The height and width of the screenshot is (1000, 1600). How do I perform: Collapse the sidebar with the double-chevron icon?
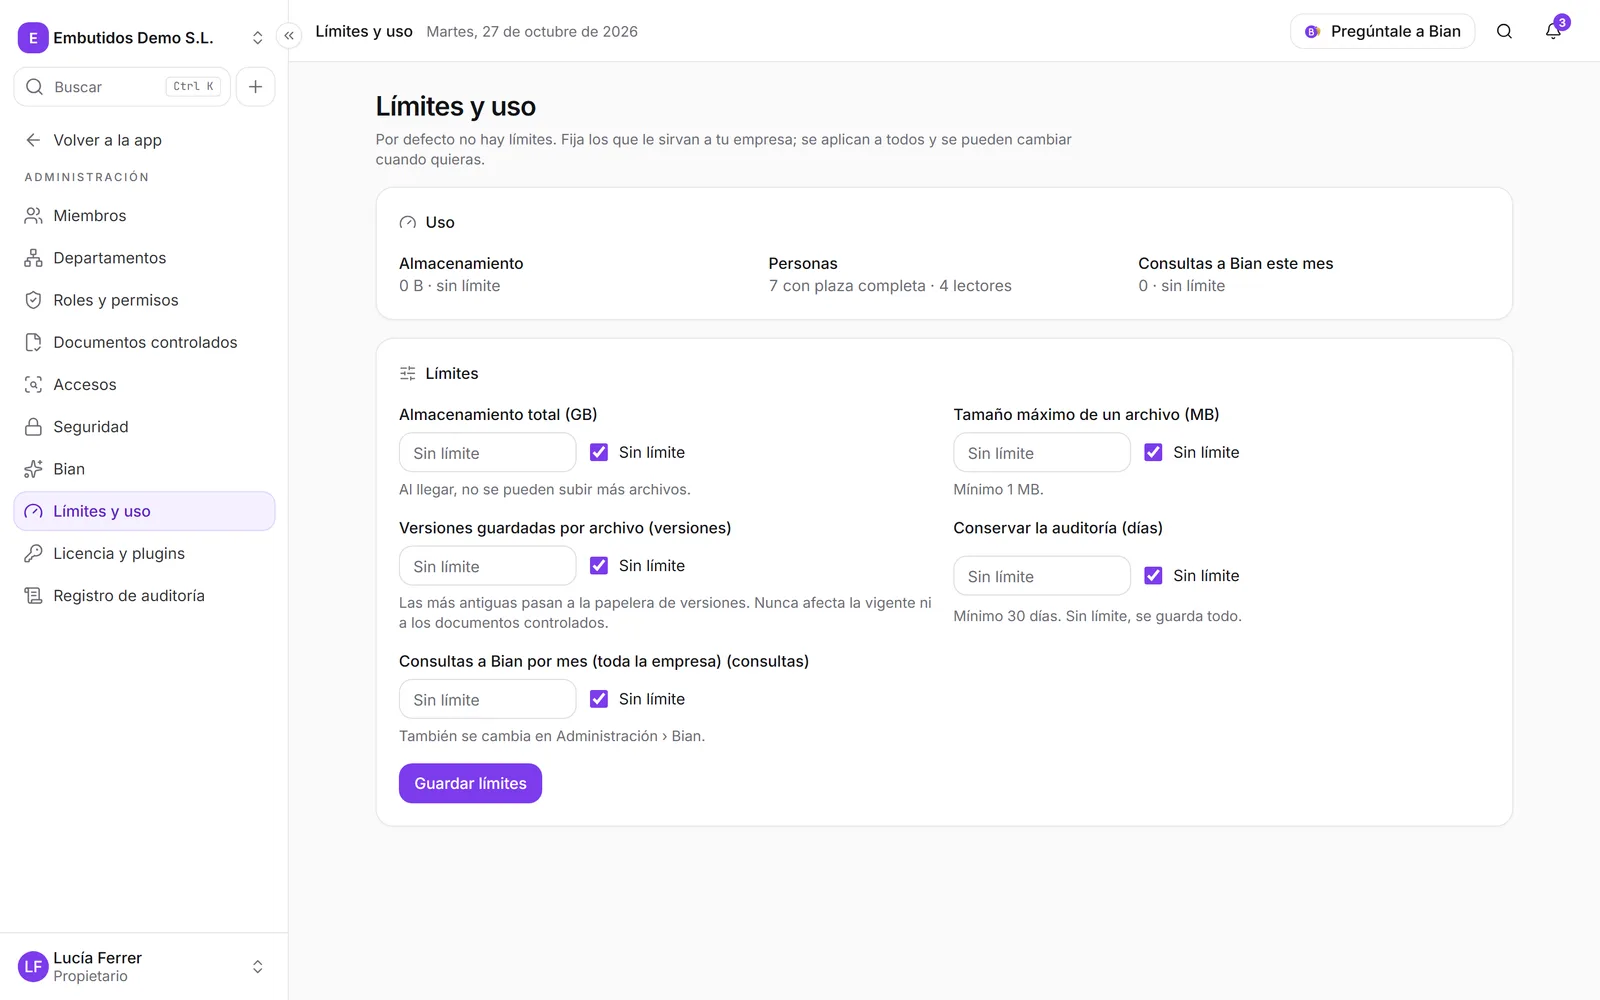pyautogui.click(x=289, y=36)
